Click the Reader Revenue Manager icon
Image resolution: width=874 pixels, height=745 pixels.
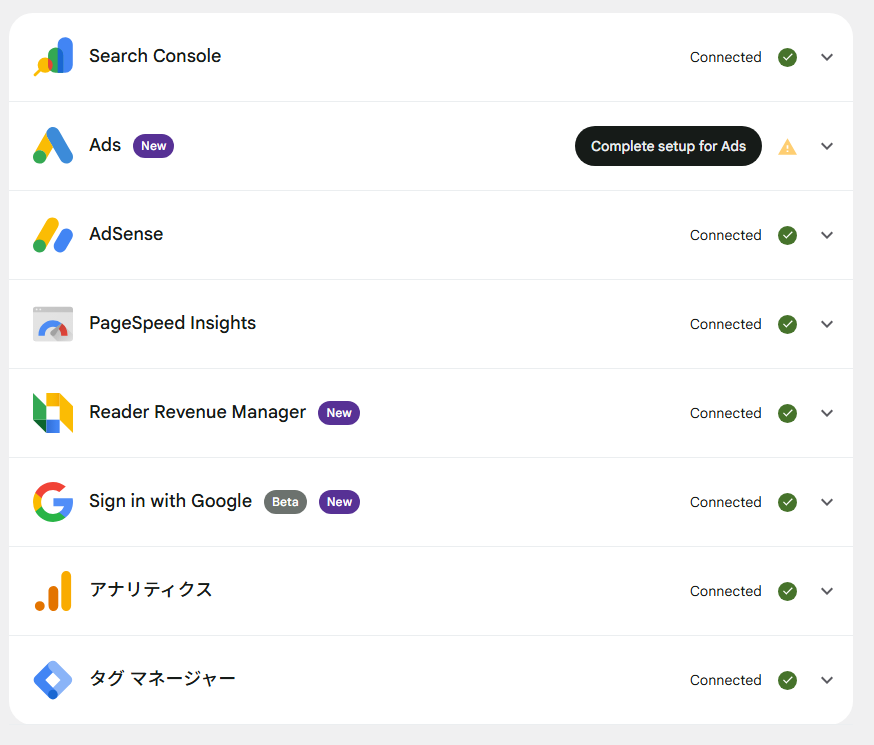click(x=53, y=413)
